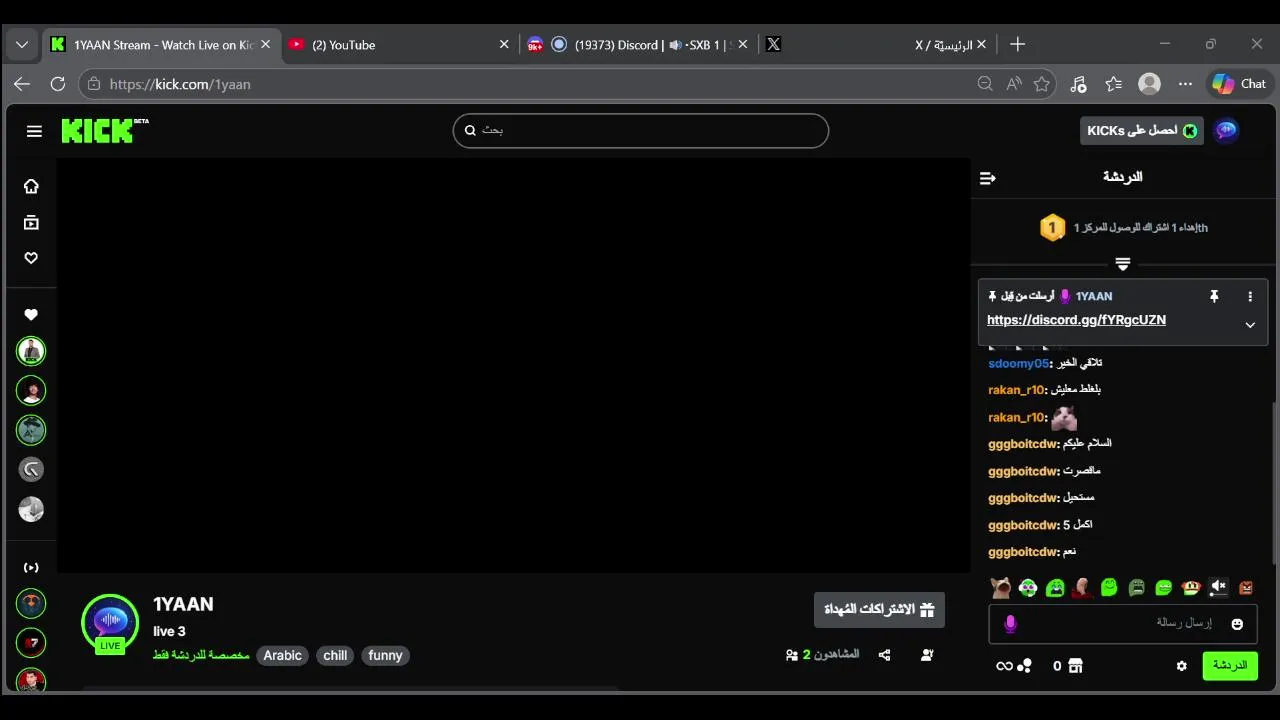
Task: Switch to the Discord browser tab
Action: coord(637,45)
